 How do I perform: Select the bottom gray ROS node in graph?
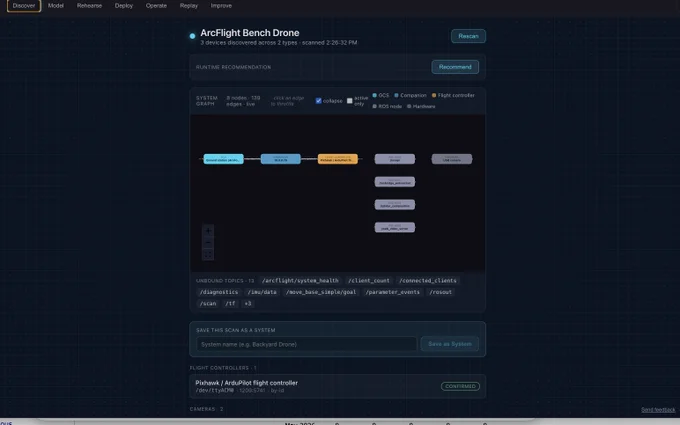[x=395, y=227]
